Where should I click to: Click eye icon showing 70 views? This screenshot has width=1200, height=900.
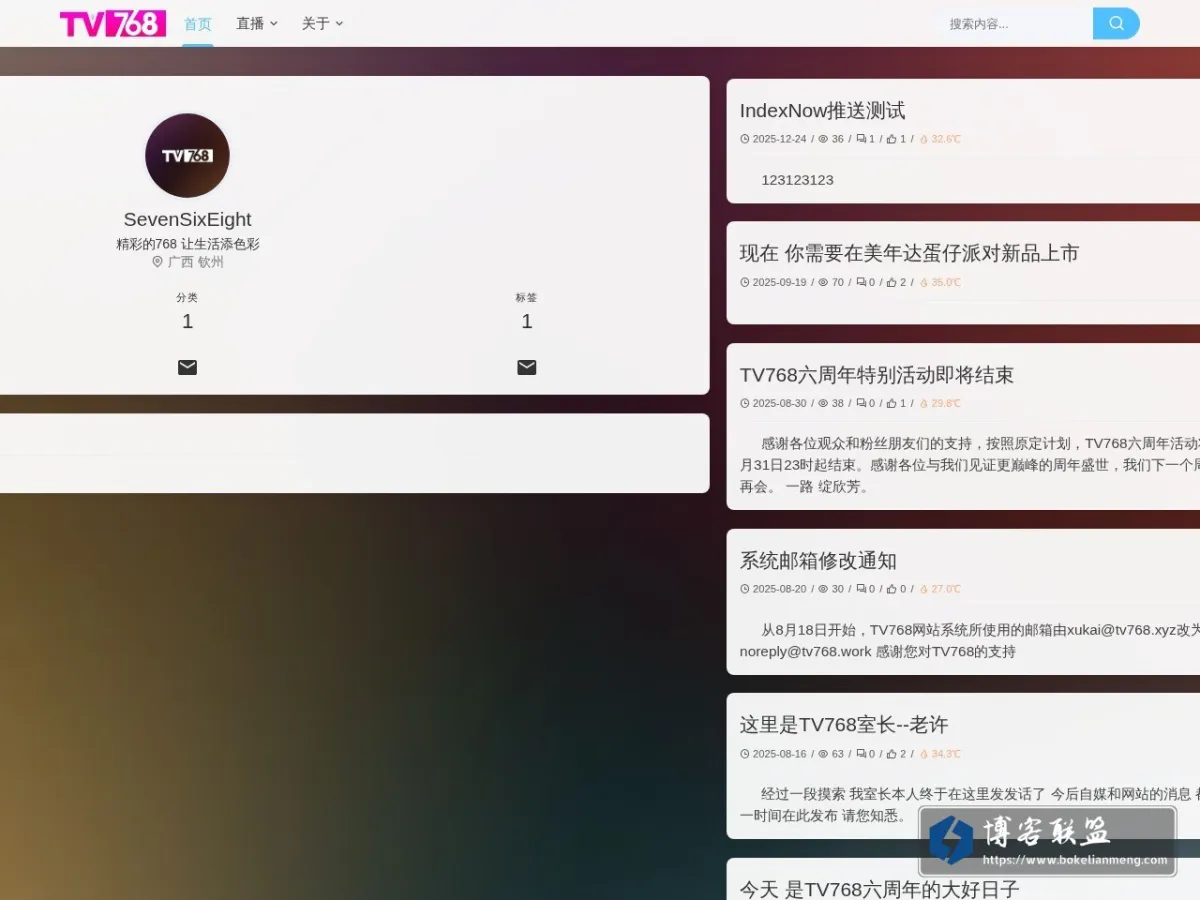[x=823, y=282]
